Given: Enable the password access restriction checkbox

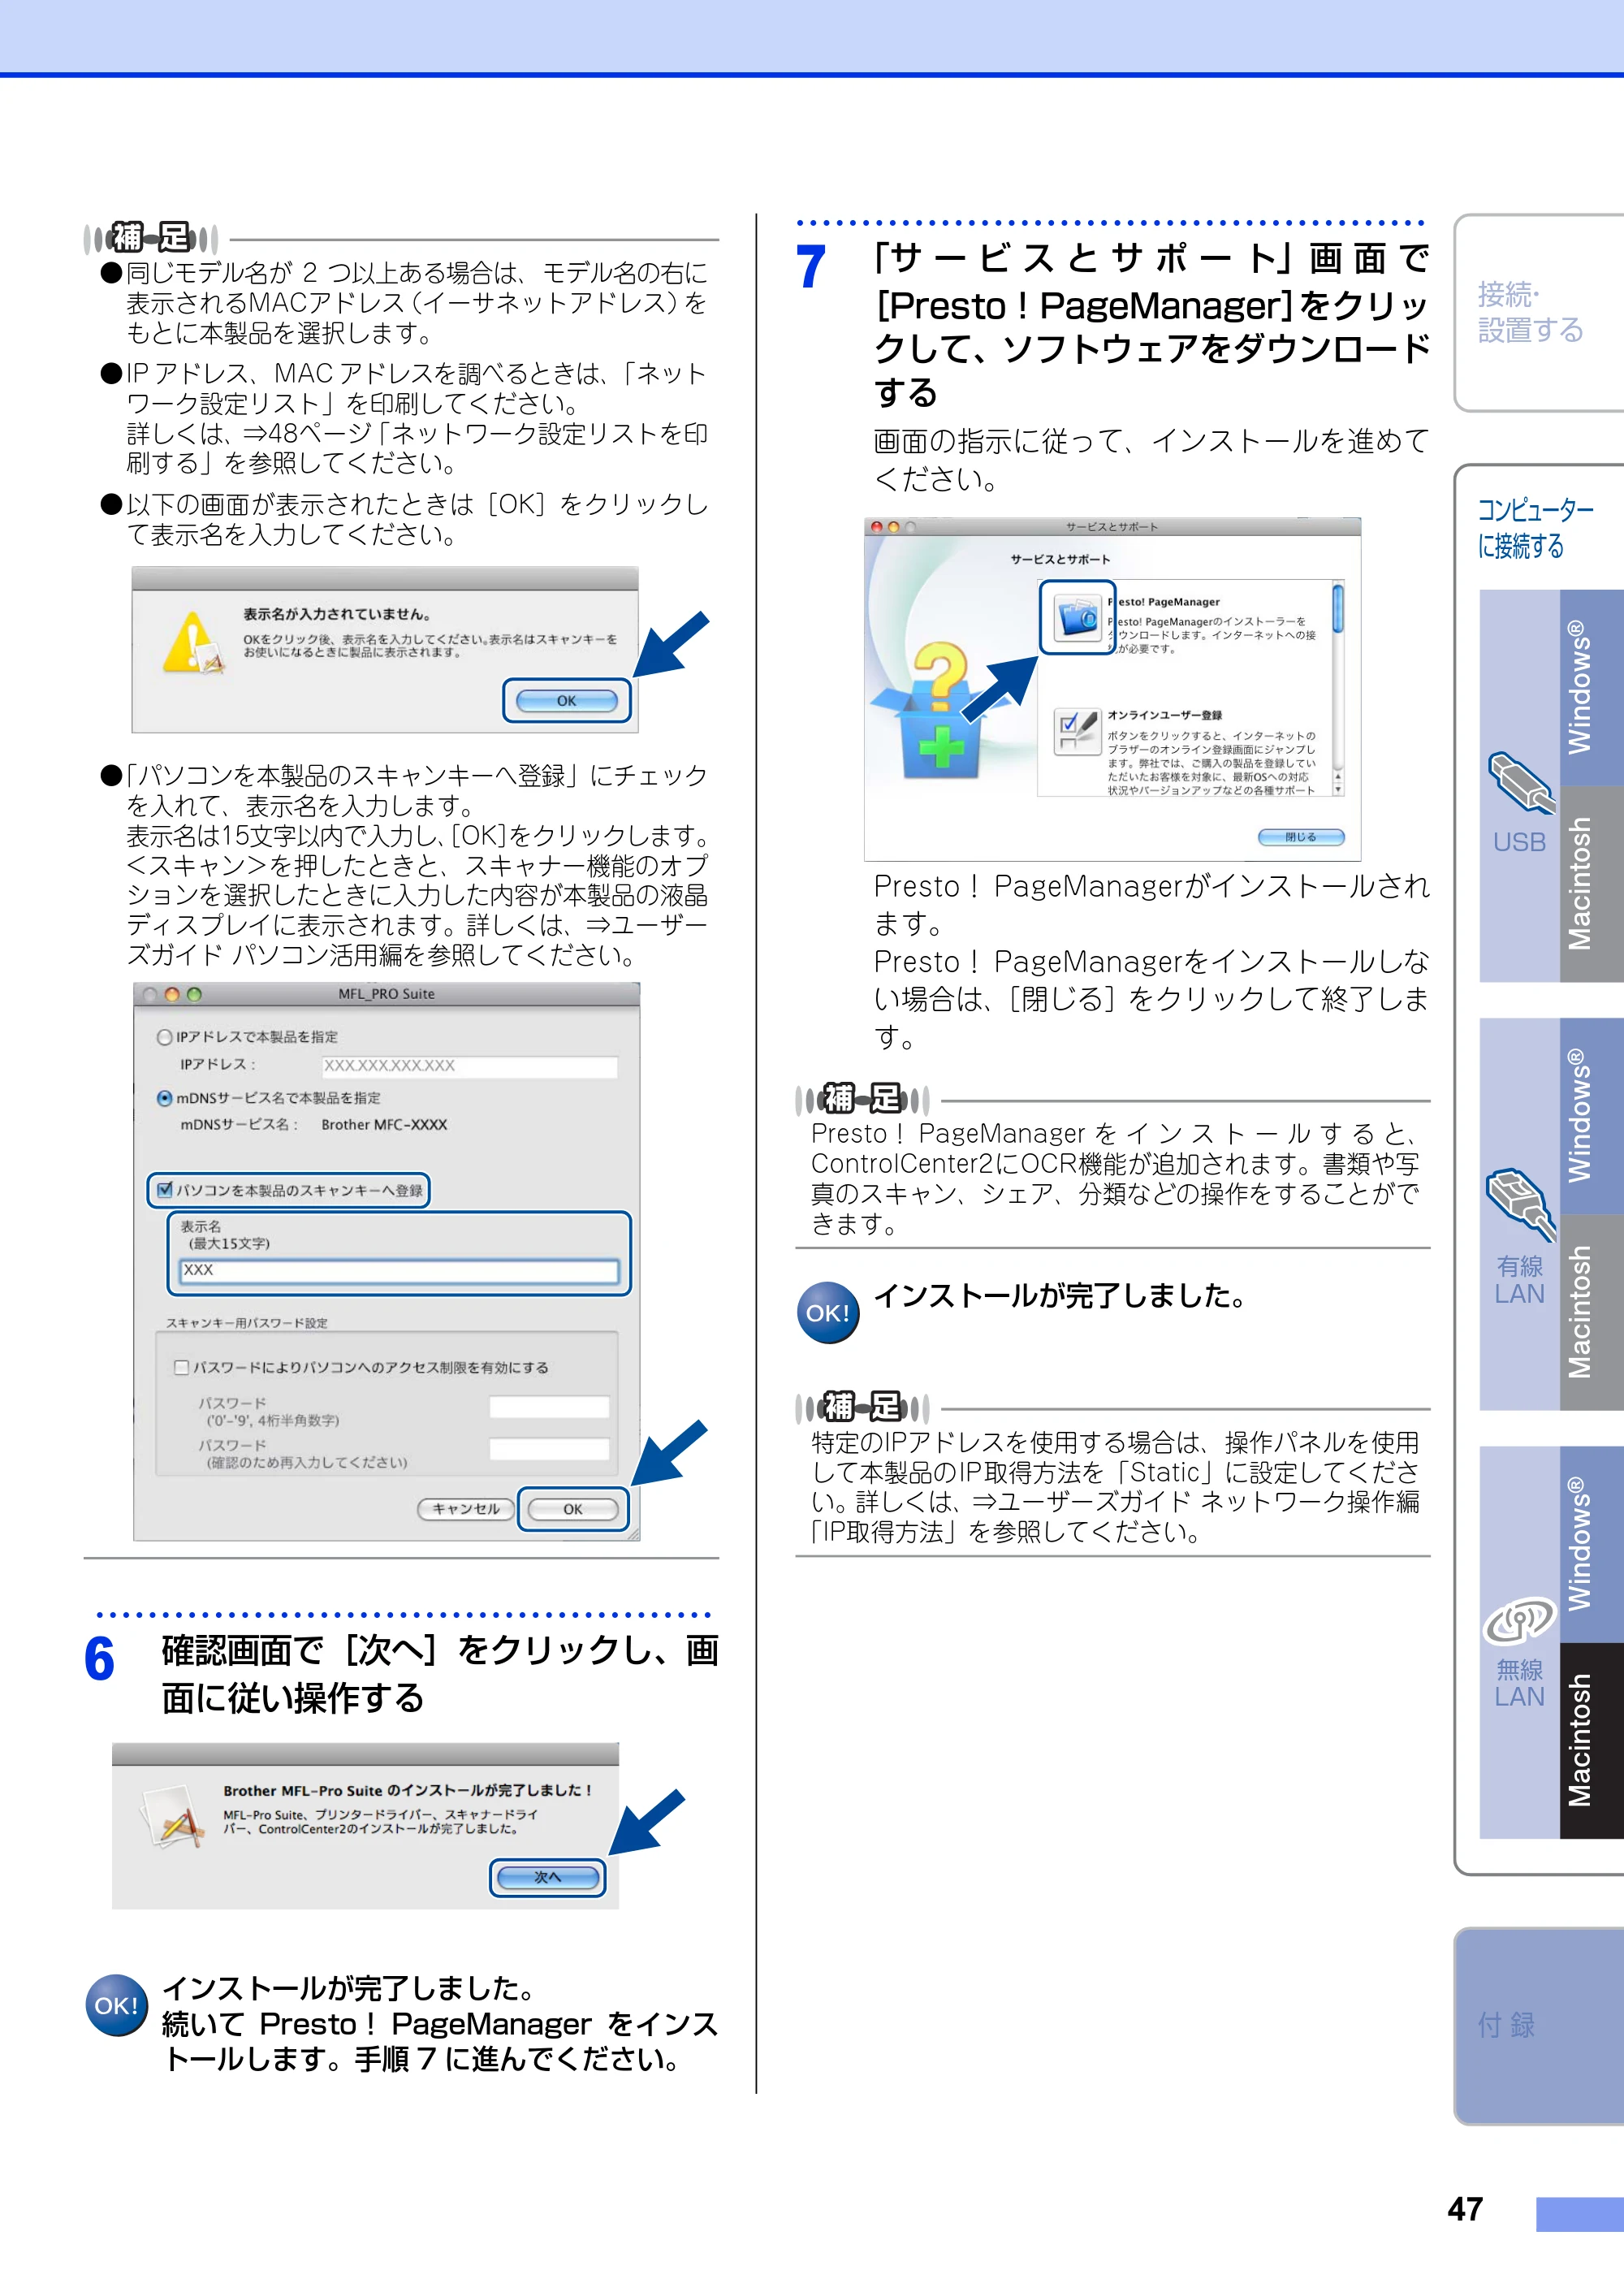Looking at the screenshot, I should click(x=181, y=1367).
